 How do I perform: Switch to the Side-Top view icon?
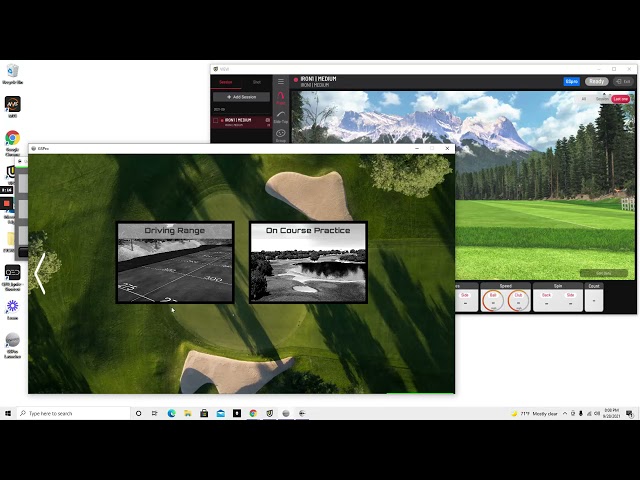(281, 117)
